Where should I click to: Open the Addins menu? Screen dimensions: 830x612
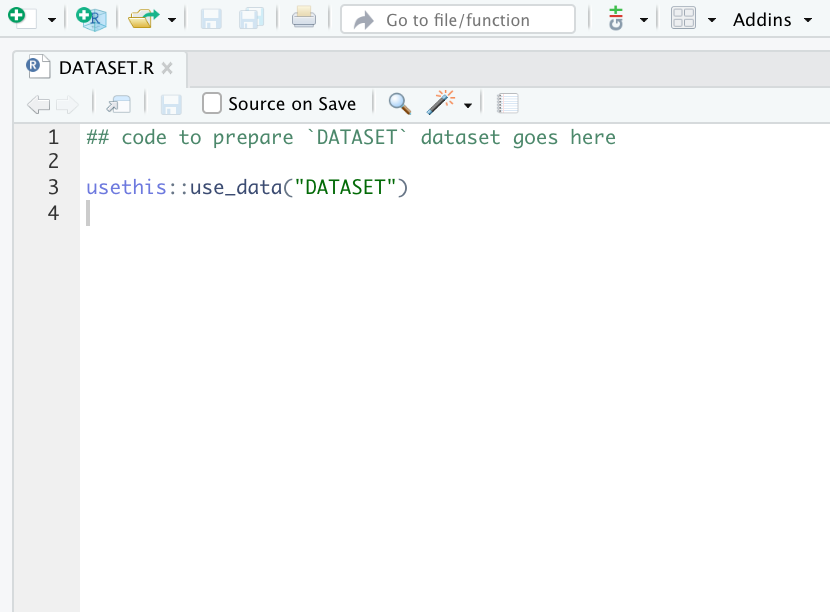point(772,20)
